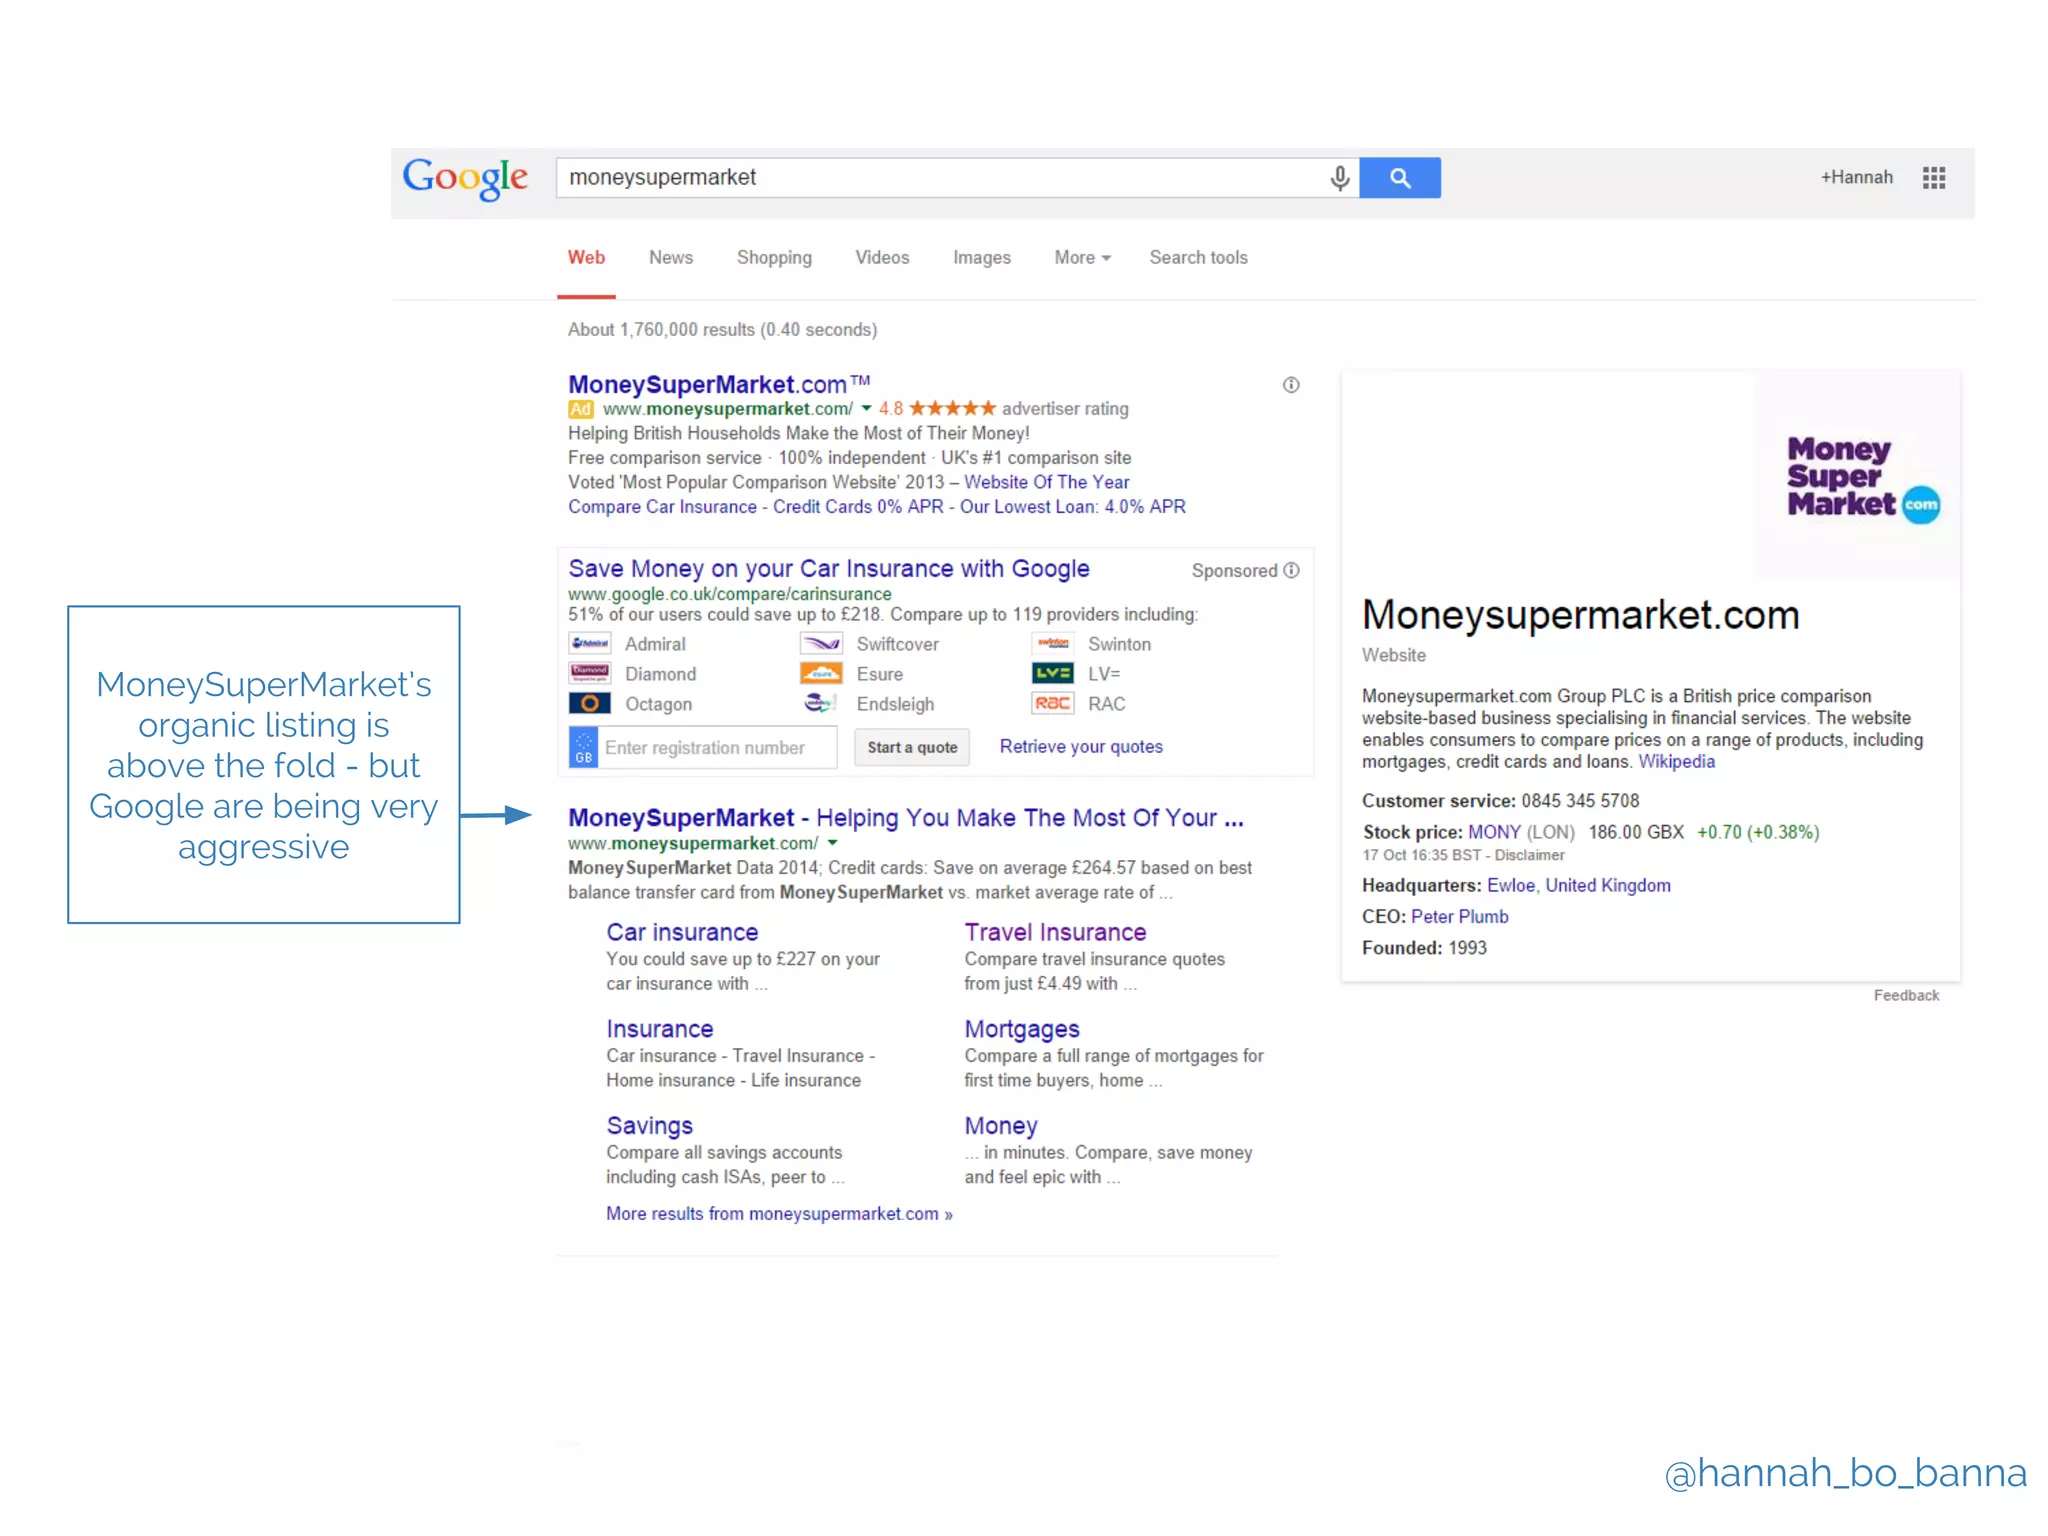2048x1536 pixels.
Task: Open Ewloe, United Kingdom headquarters link
Action: pyautogui.click(x=1578, y=885)
